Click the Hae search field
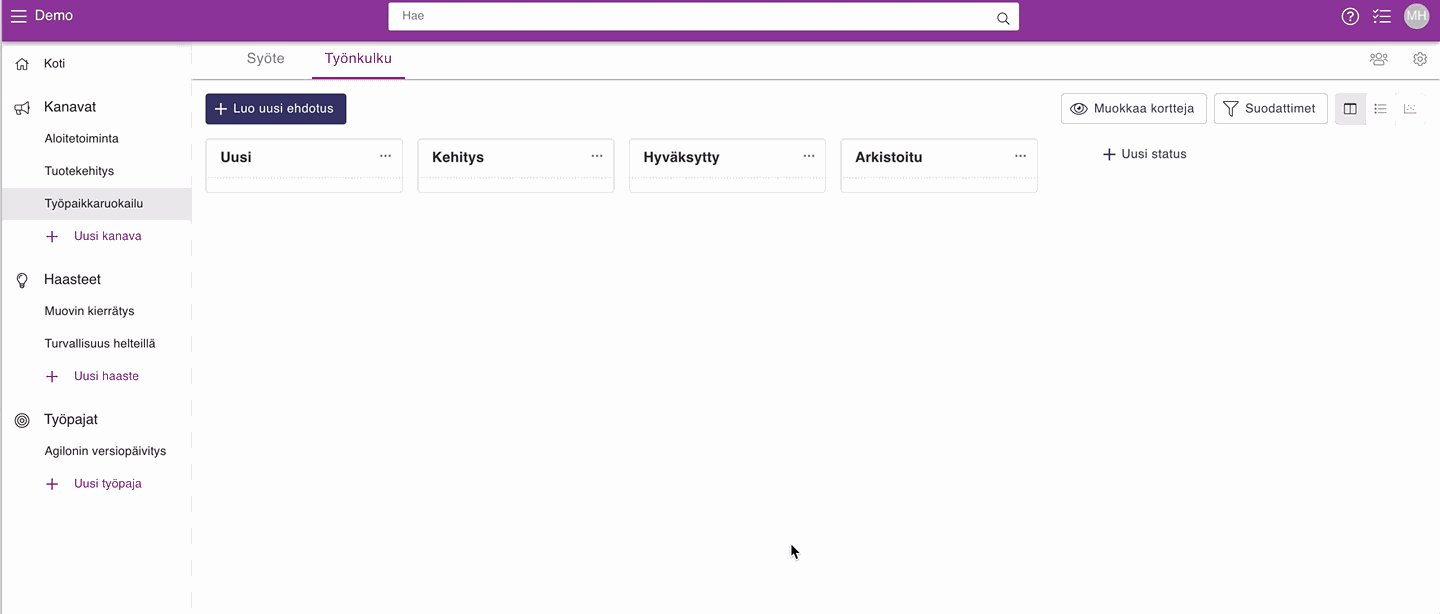This screenshot has width=1440, height=614. click(x=704, y=17)
